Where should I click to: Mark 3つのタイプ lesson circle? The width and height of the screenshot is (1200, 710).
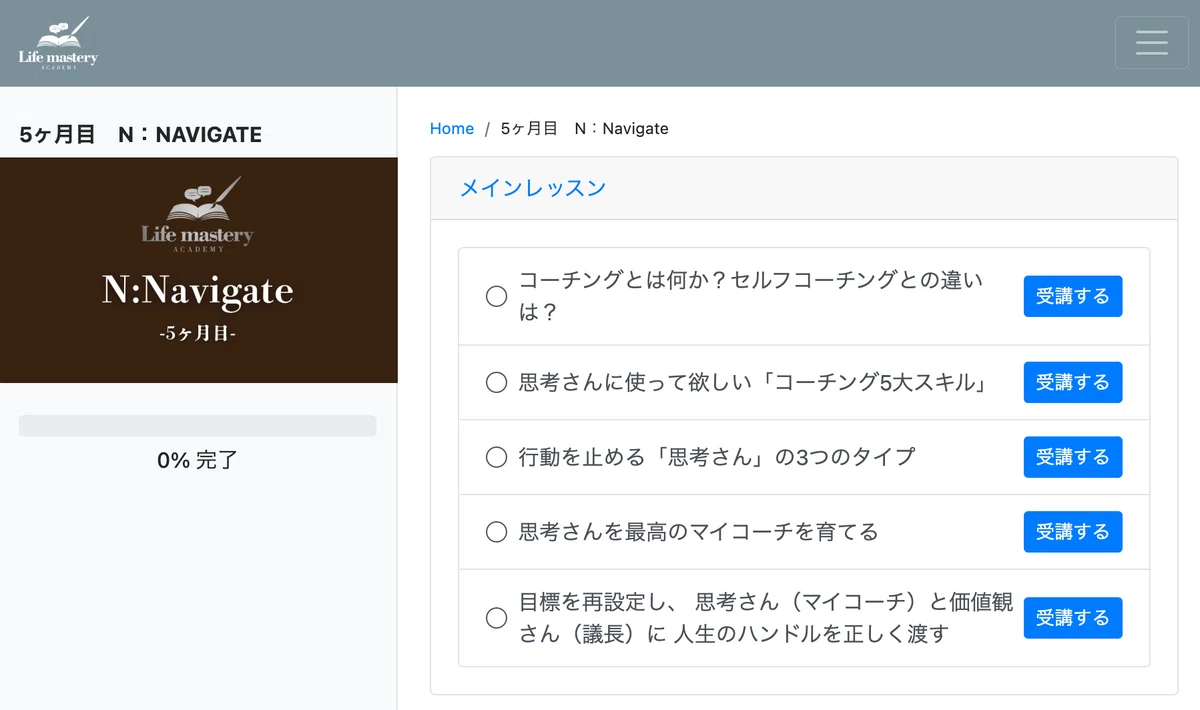pyautogui.click(x=496, y=457)
